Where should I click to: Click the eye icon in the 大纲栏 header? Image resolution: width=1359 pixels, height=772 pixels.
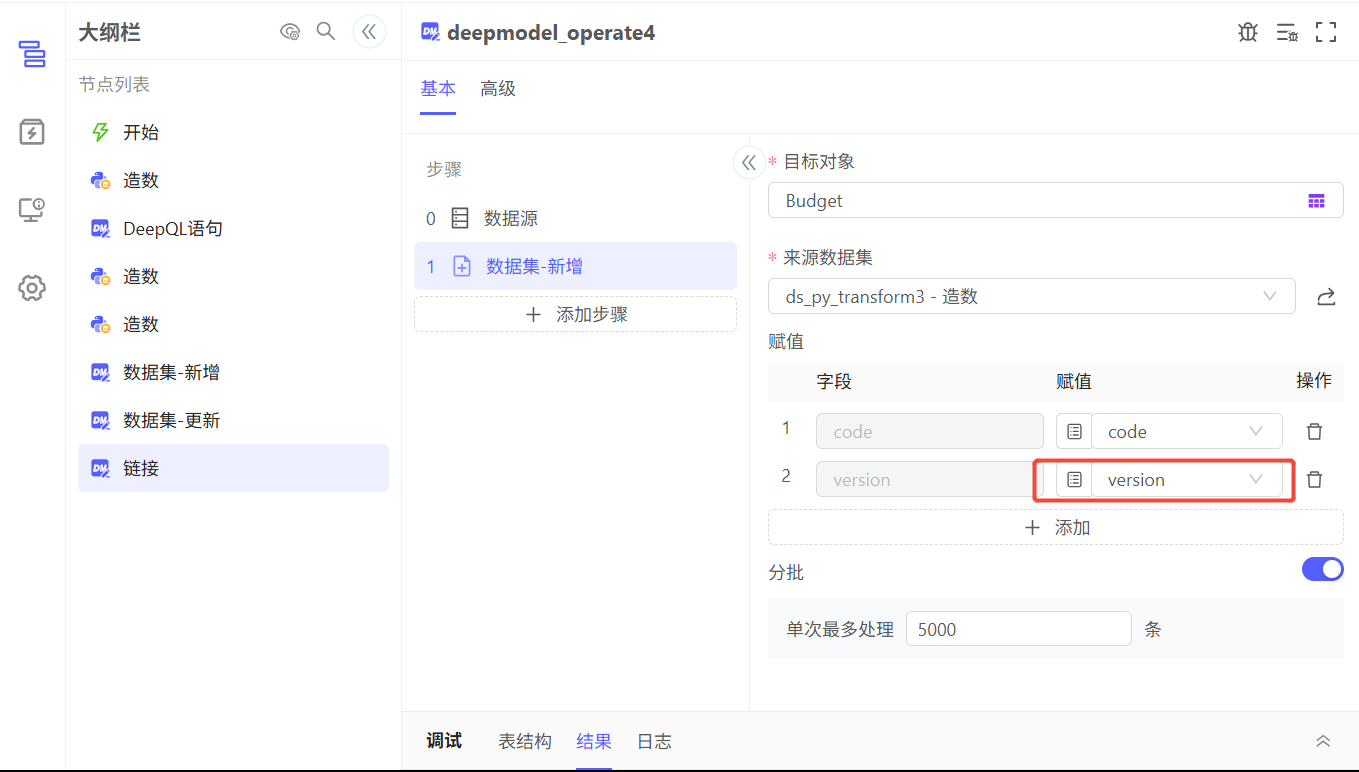click(290, 32)
